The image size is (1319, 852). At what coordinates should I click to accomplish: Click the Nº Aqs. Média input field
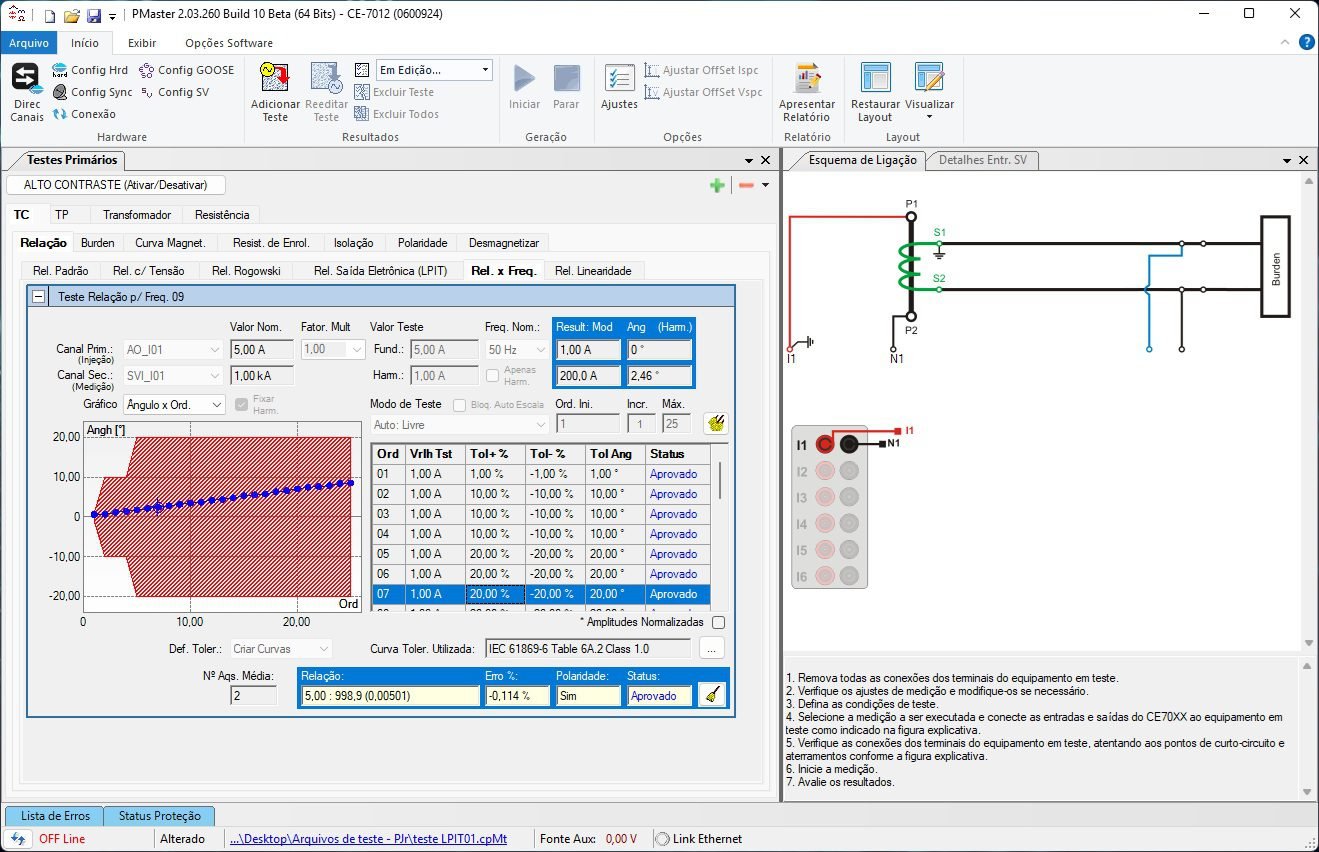point(253,696)
